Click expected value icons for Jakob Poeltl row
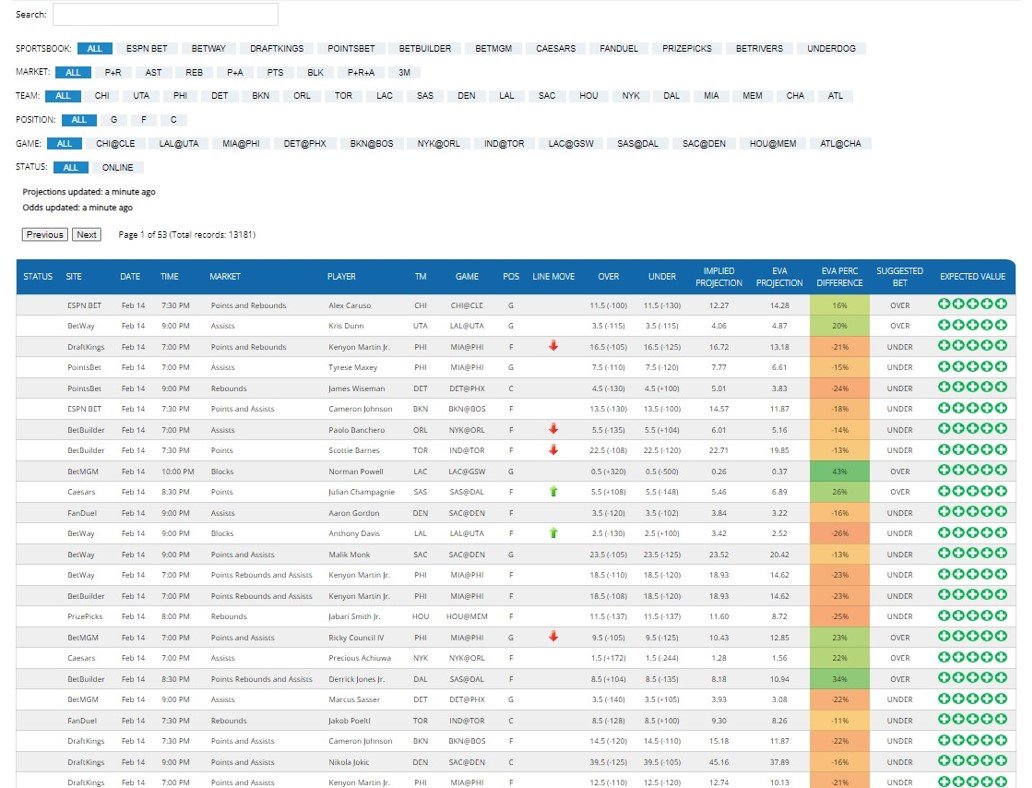This screenshot has height=788, width=1032. (972, 719)
